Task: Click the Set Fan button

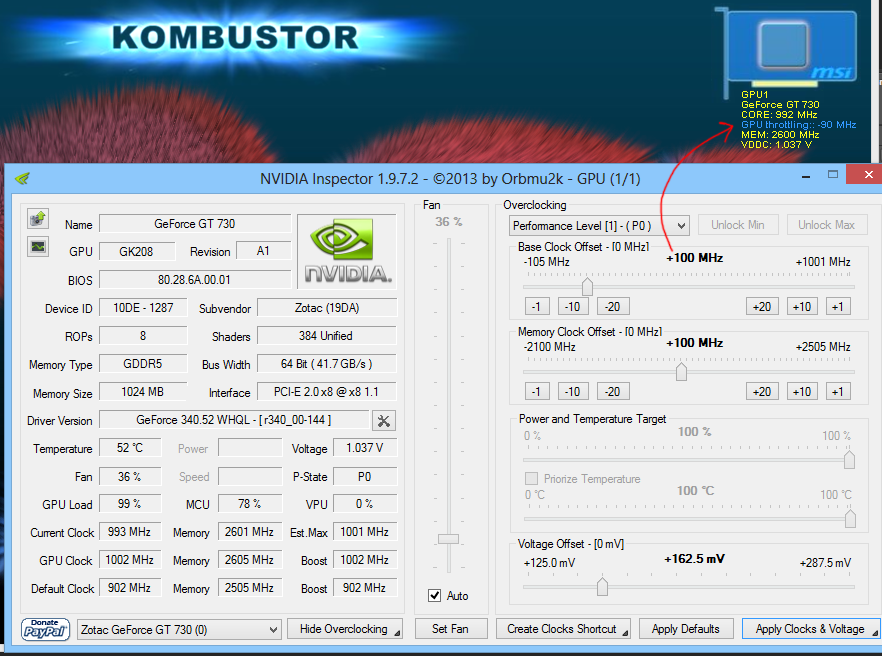Action: (450, 628)
